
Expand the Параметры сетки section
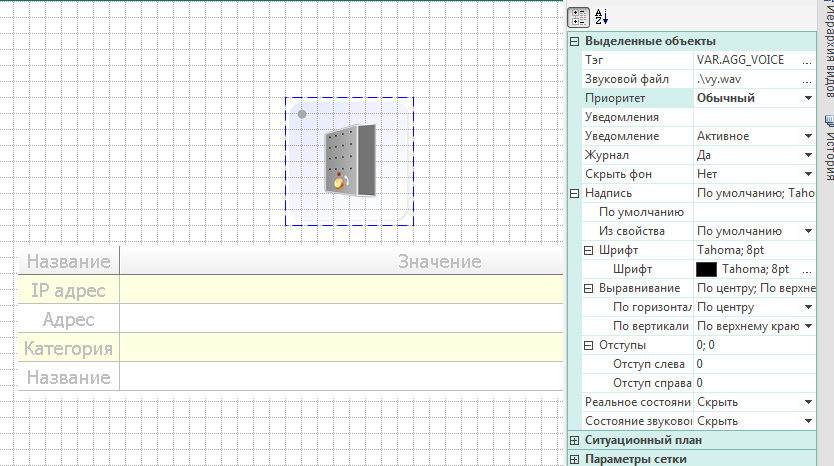(574, 459)
